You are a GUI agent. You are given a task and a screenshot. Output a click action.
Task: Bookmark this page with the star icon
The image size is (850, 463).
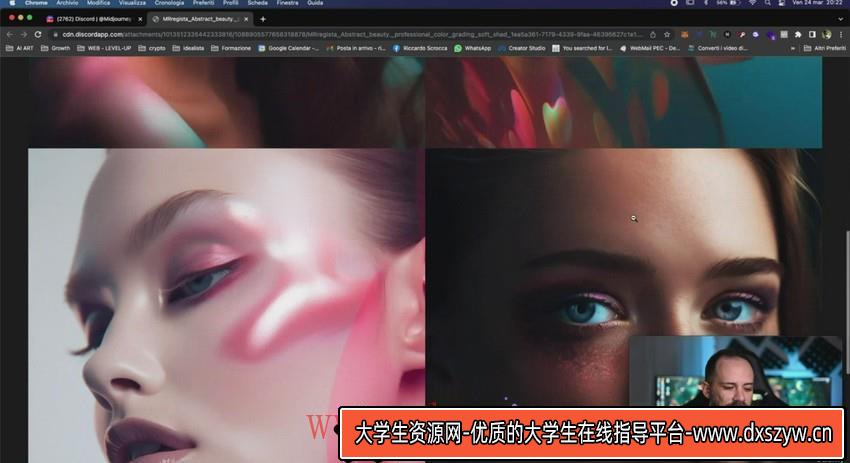click(667, 34)
